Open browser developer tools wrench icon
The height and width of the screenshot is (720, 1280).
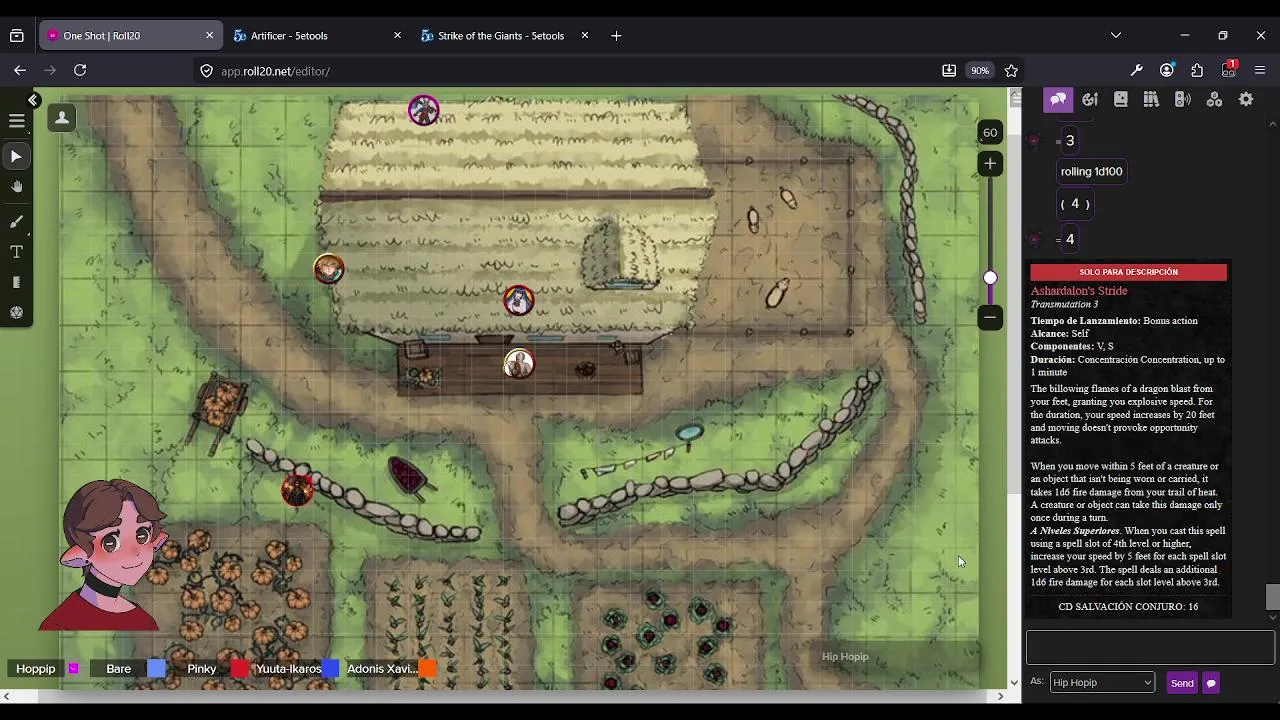[x=1137, y=71]
